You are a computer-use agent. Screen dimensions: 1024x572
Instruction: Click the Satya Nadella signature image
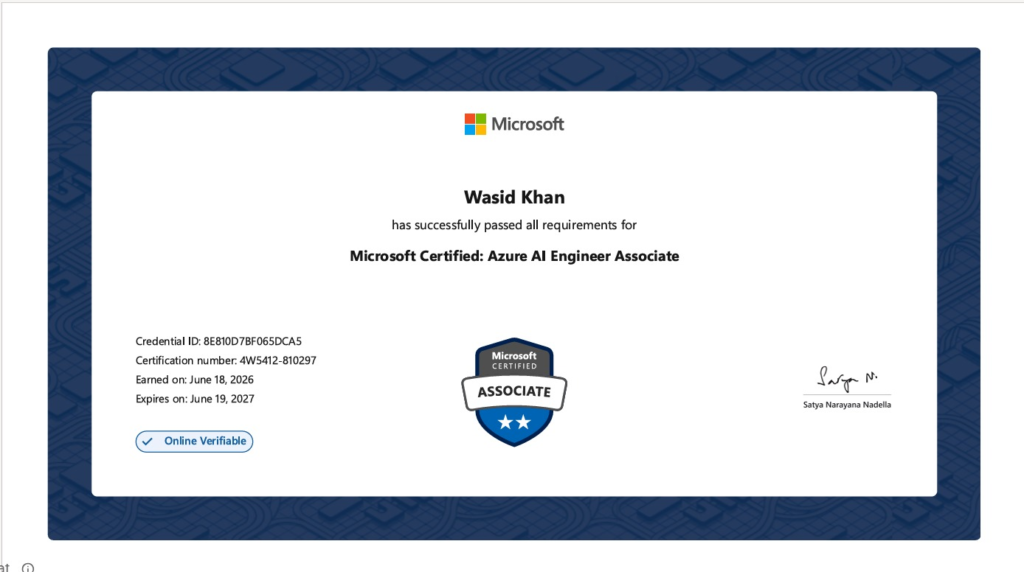(847, 378)
